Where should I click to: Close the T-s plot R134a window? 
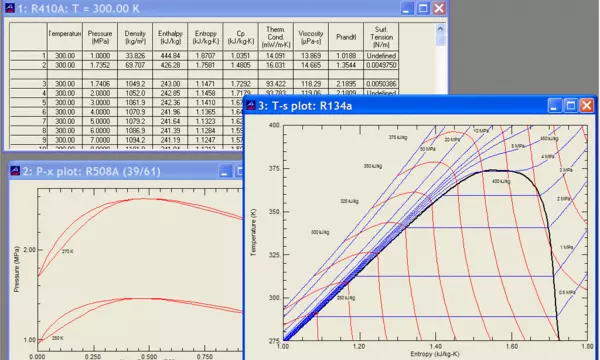click(587, 106)
